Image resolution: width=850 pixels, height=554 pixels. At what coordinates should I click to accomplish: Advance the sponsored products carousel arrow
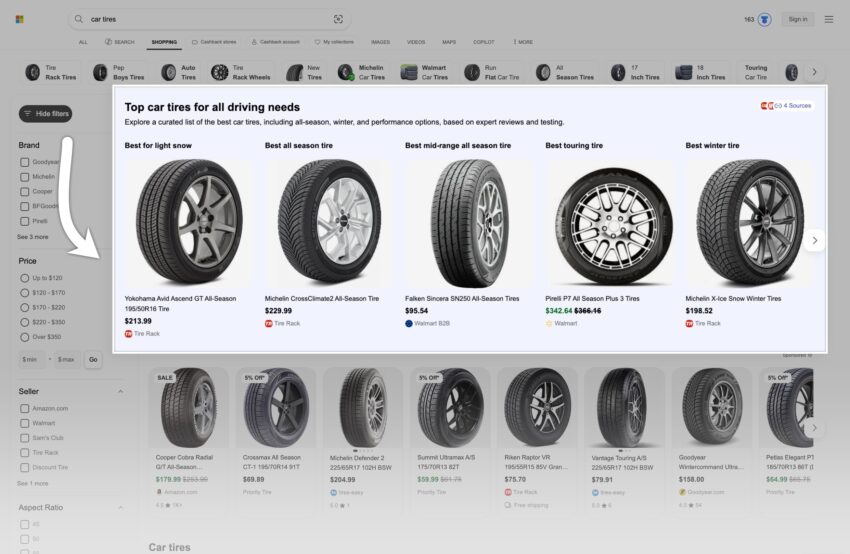[814, 428]
